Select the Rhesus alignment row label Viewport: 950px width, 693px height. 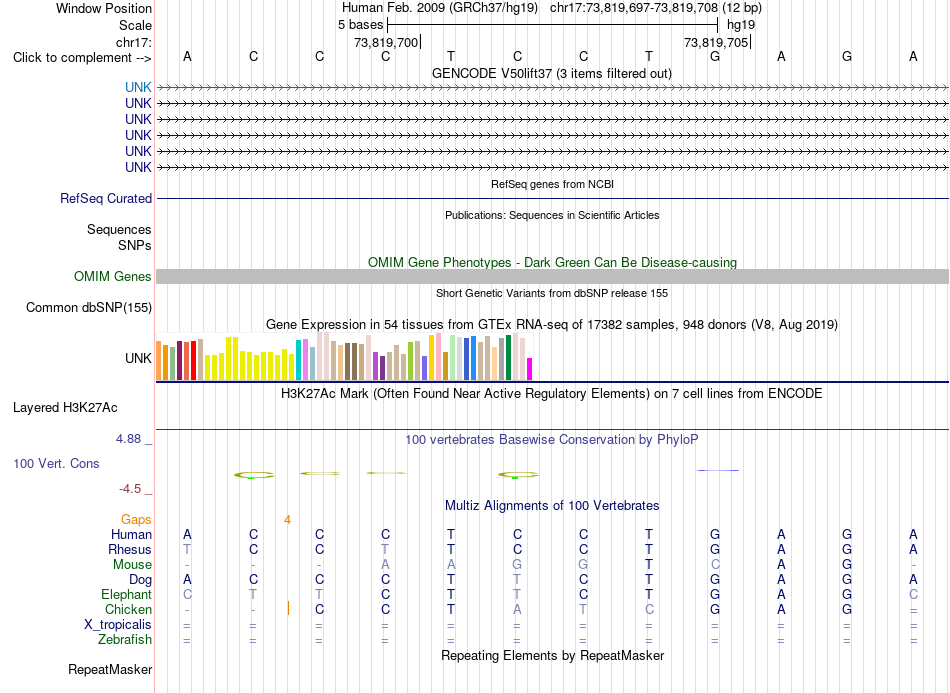tap(130, 549)
